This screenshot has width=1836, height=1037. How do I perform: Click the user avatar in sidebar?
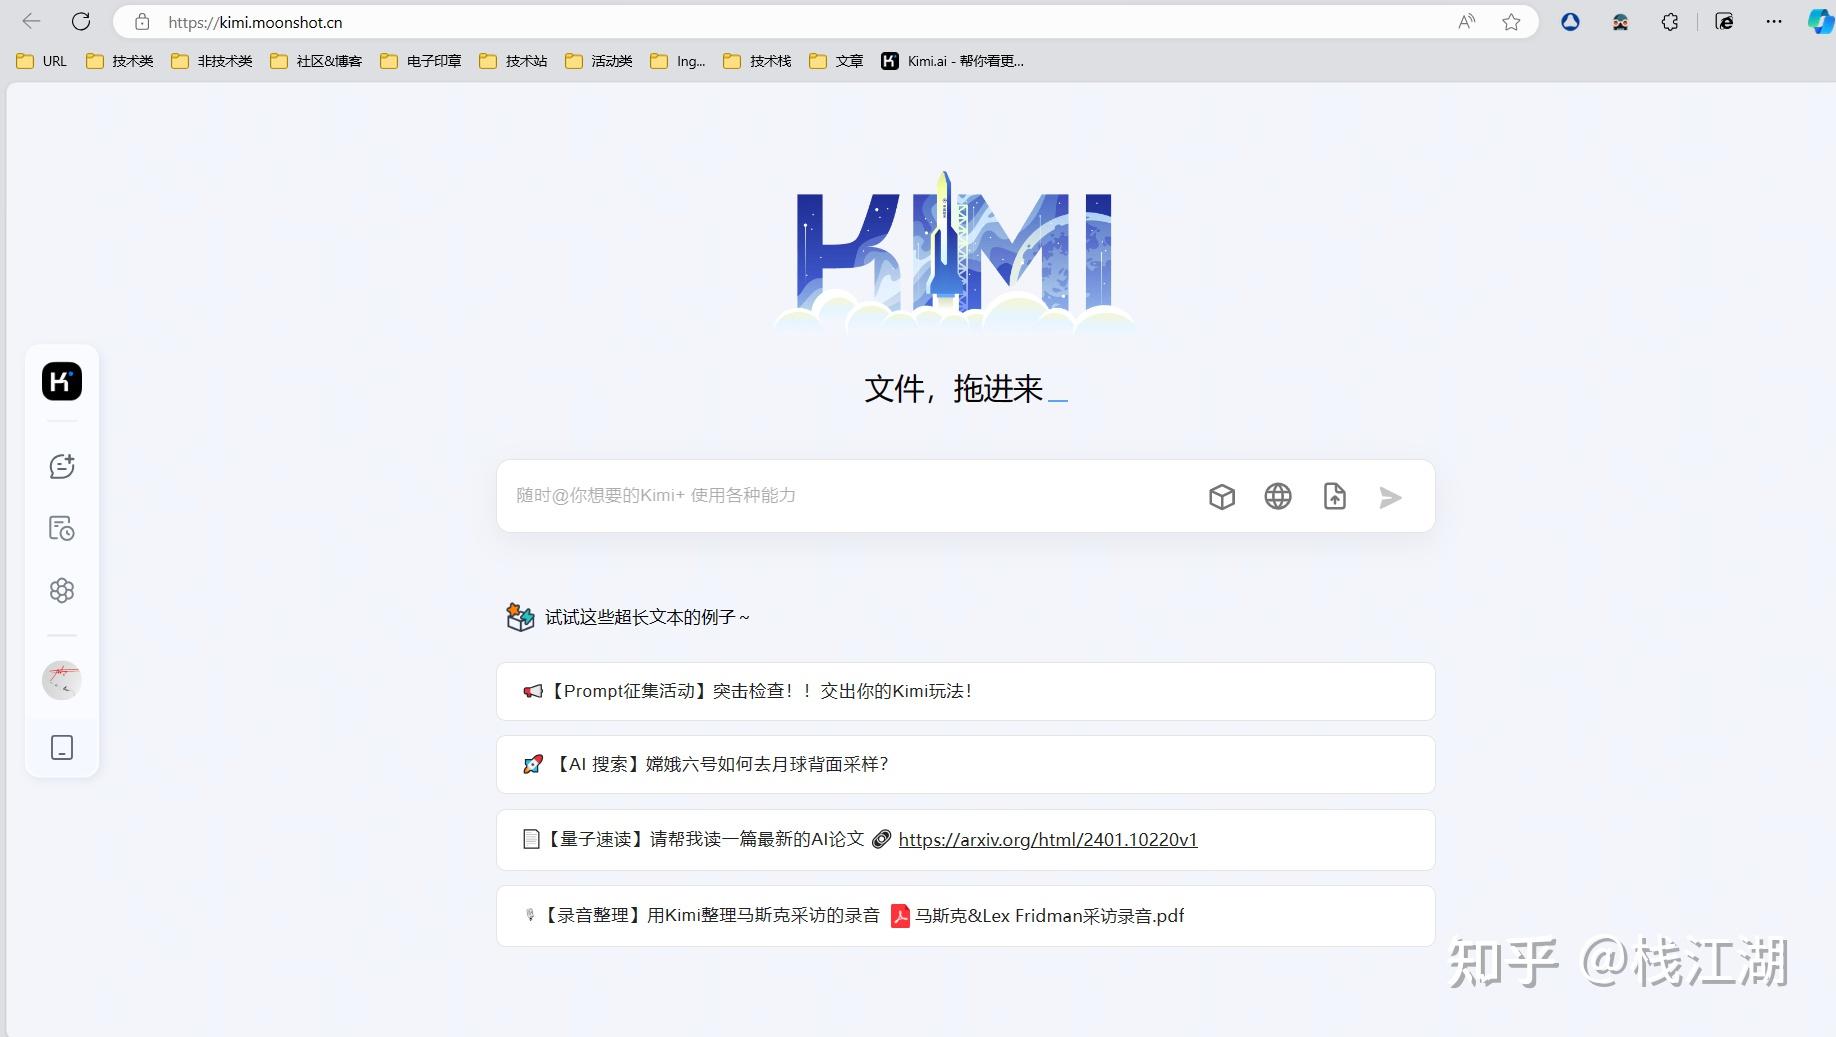point(62,680)
